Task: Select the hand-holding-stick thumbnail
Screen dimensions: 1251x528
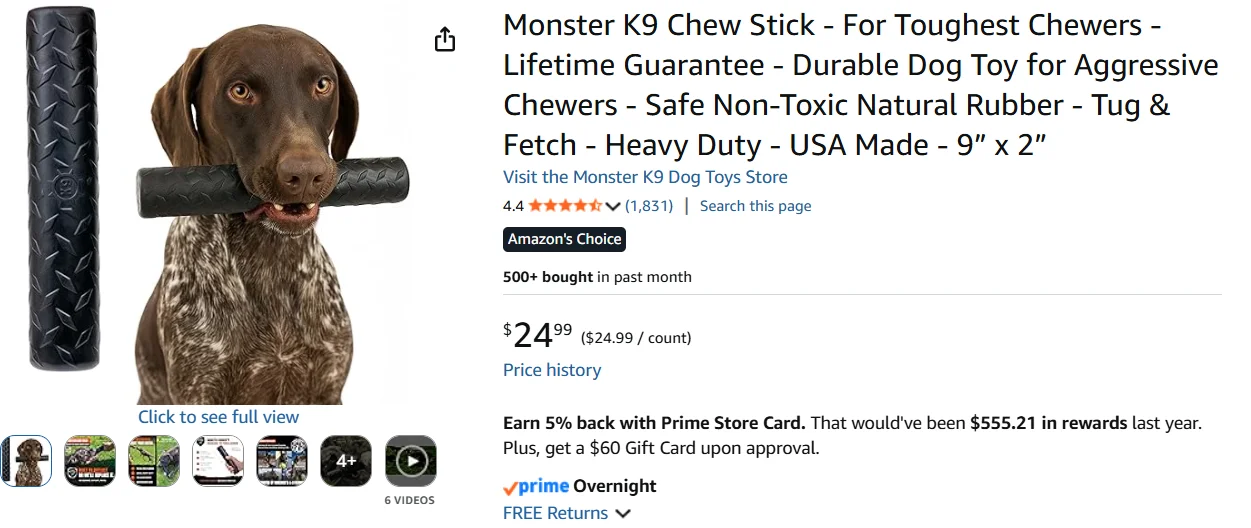Action: click(218, 461)
